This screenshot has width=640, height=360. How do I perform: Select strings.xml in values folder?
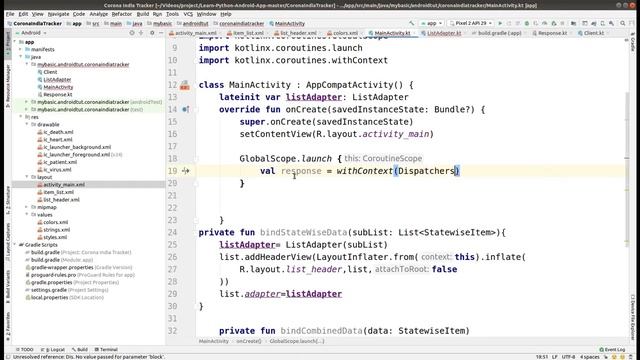tap(56, 229)
